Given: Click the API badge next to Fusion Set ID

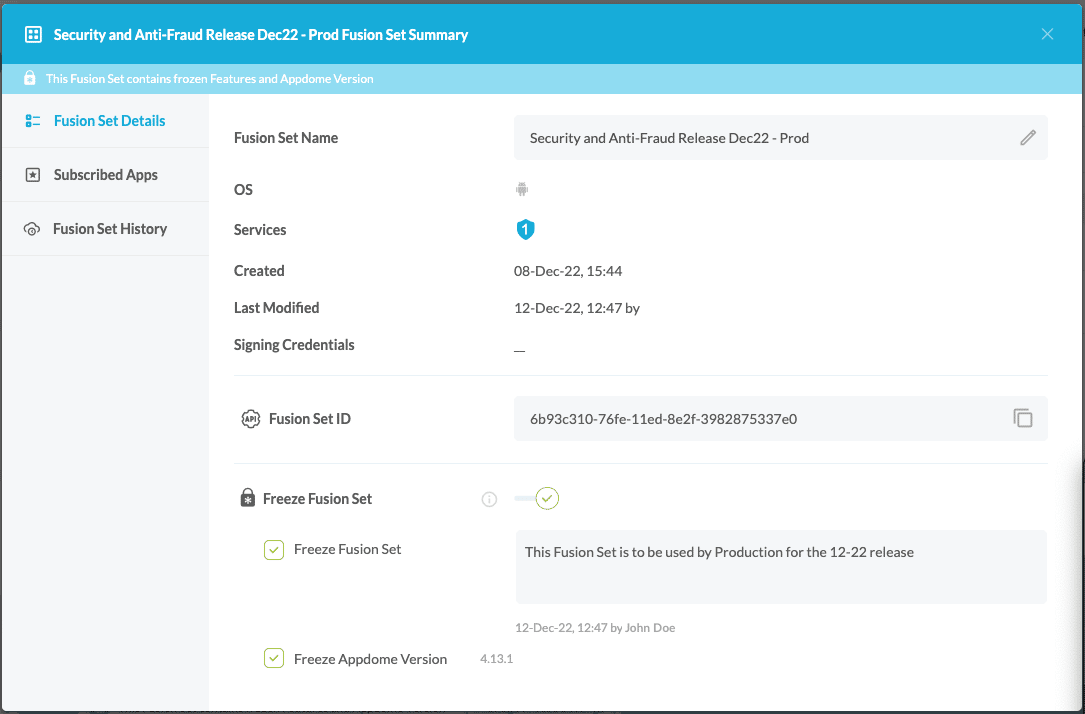Looking at the screenshot, I should click(250, 418).
